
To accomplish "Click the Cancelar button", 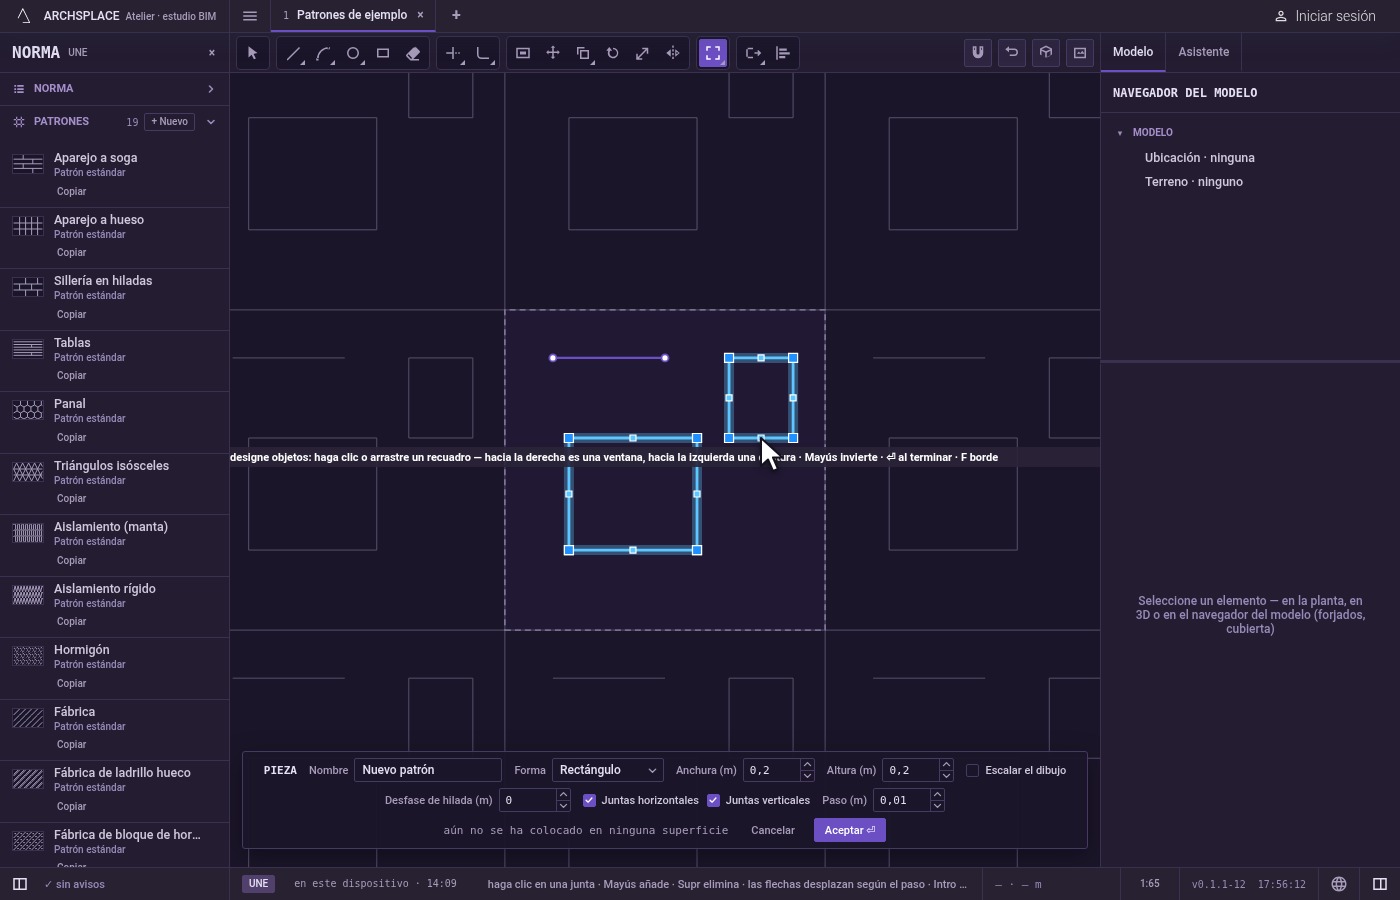I will pyautogui.click(x=773, y=830).
